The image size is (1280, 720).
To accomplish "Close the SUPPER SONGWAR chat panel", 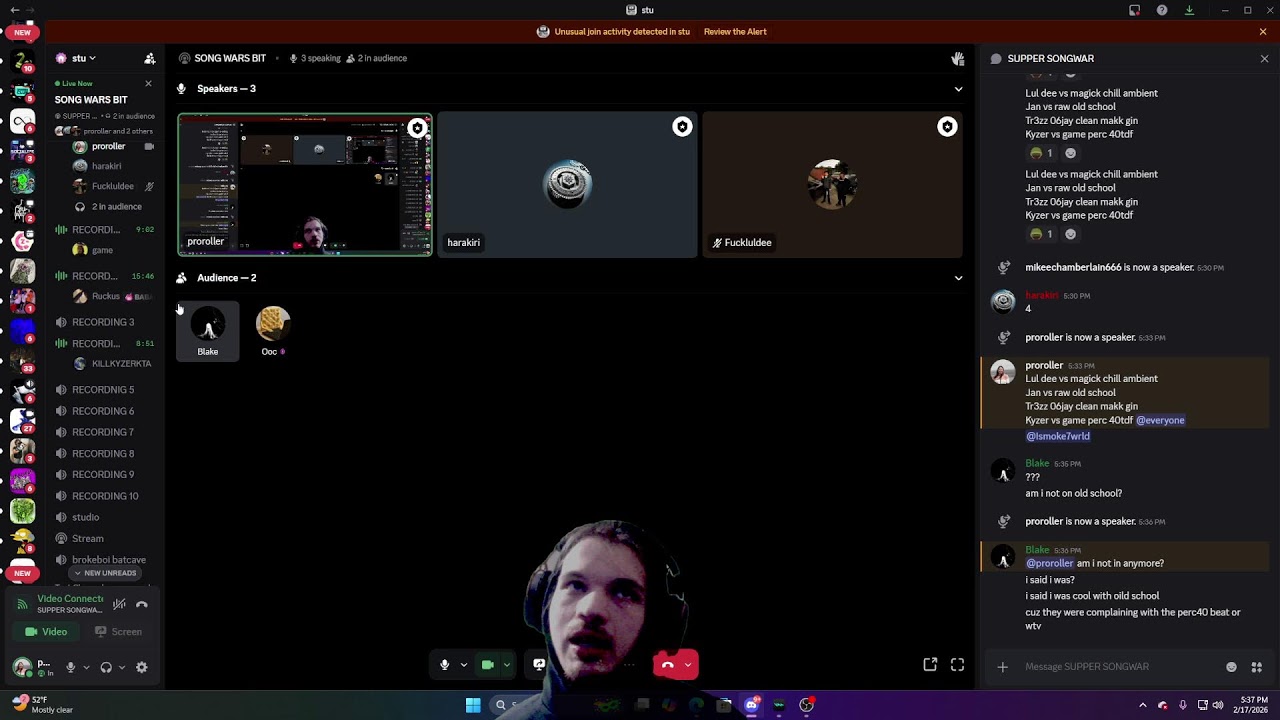I will click(1264, 58).
